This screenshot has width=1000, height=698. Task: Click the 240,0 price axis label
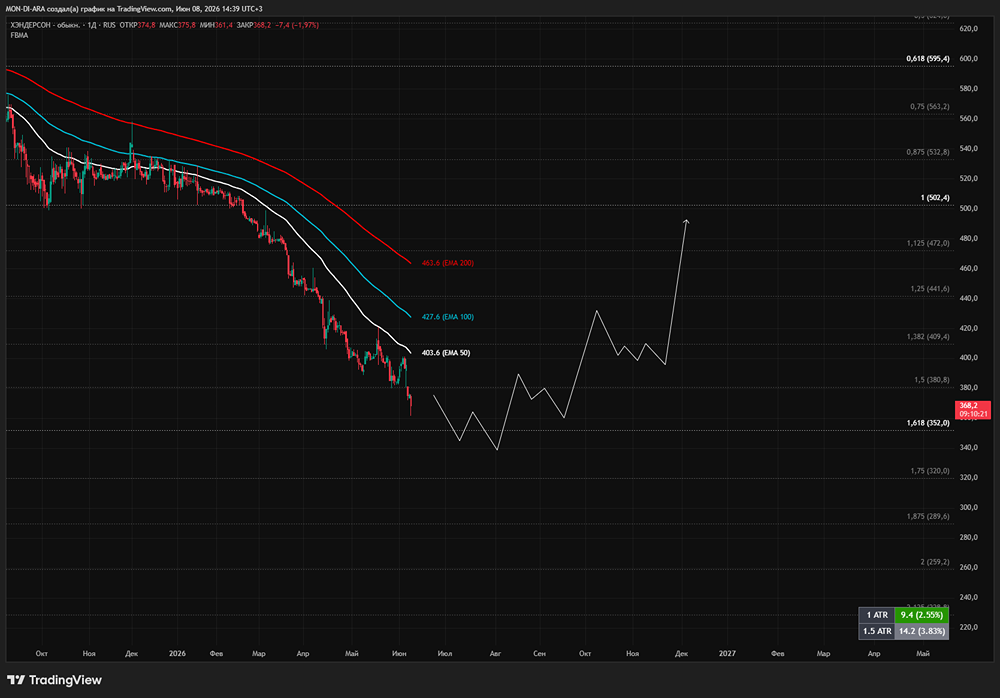tap(968, 598)
